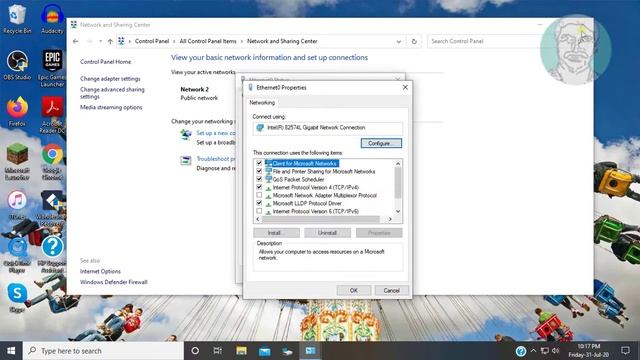Open Skype desktop icon
This screenshot has height=360, width=640.
click(x=17, y=298)
